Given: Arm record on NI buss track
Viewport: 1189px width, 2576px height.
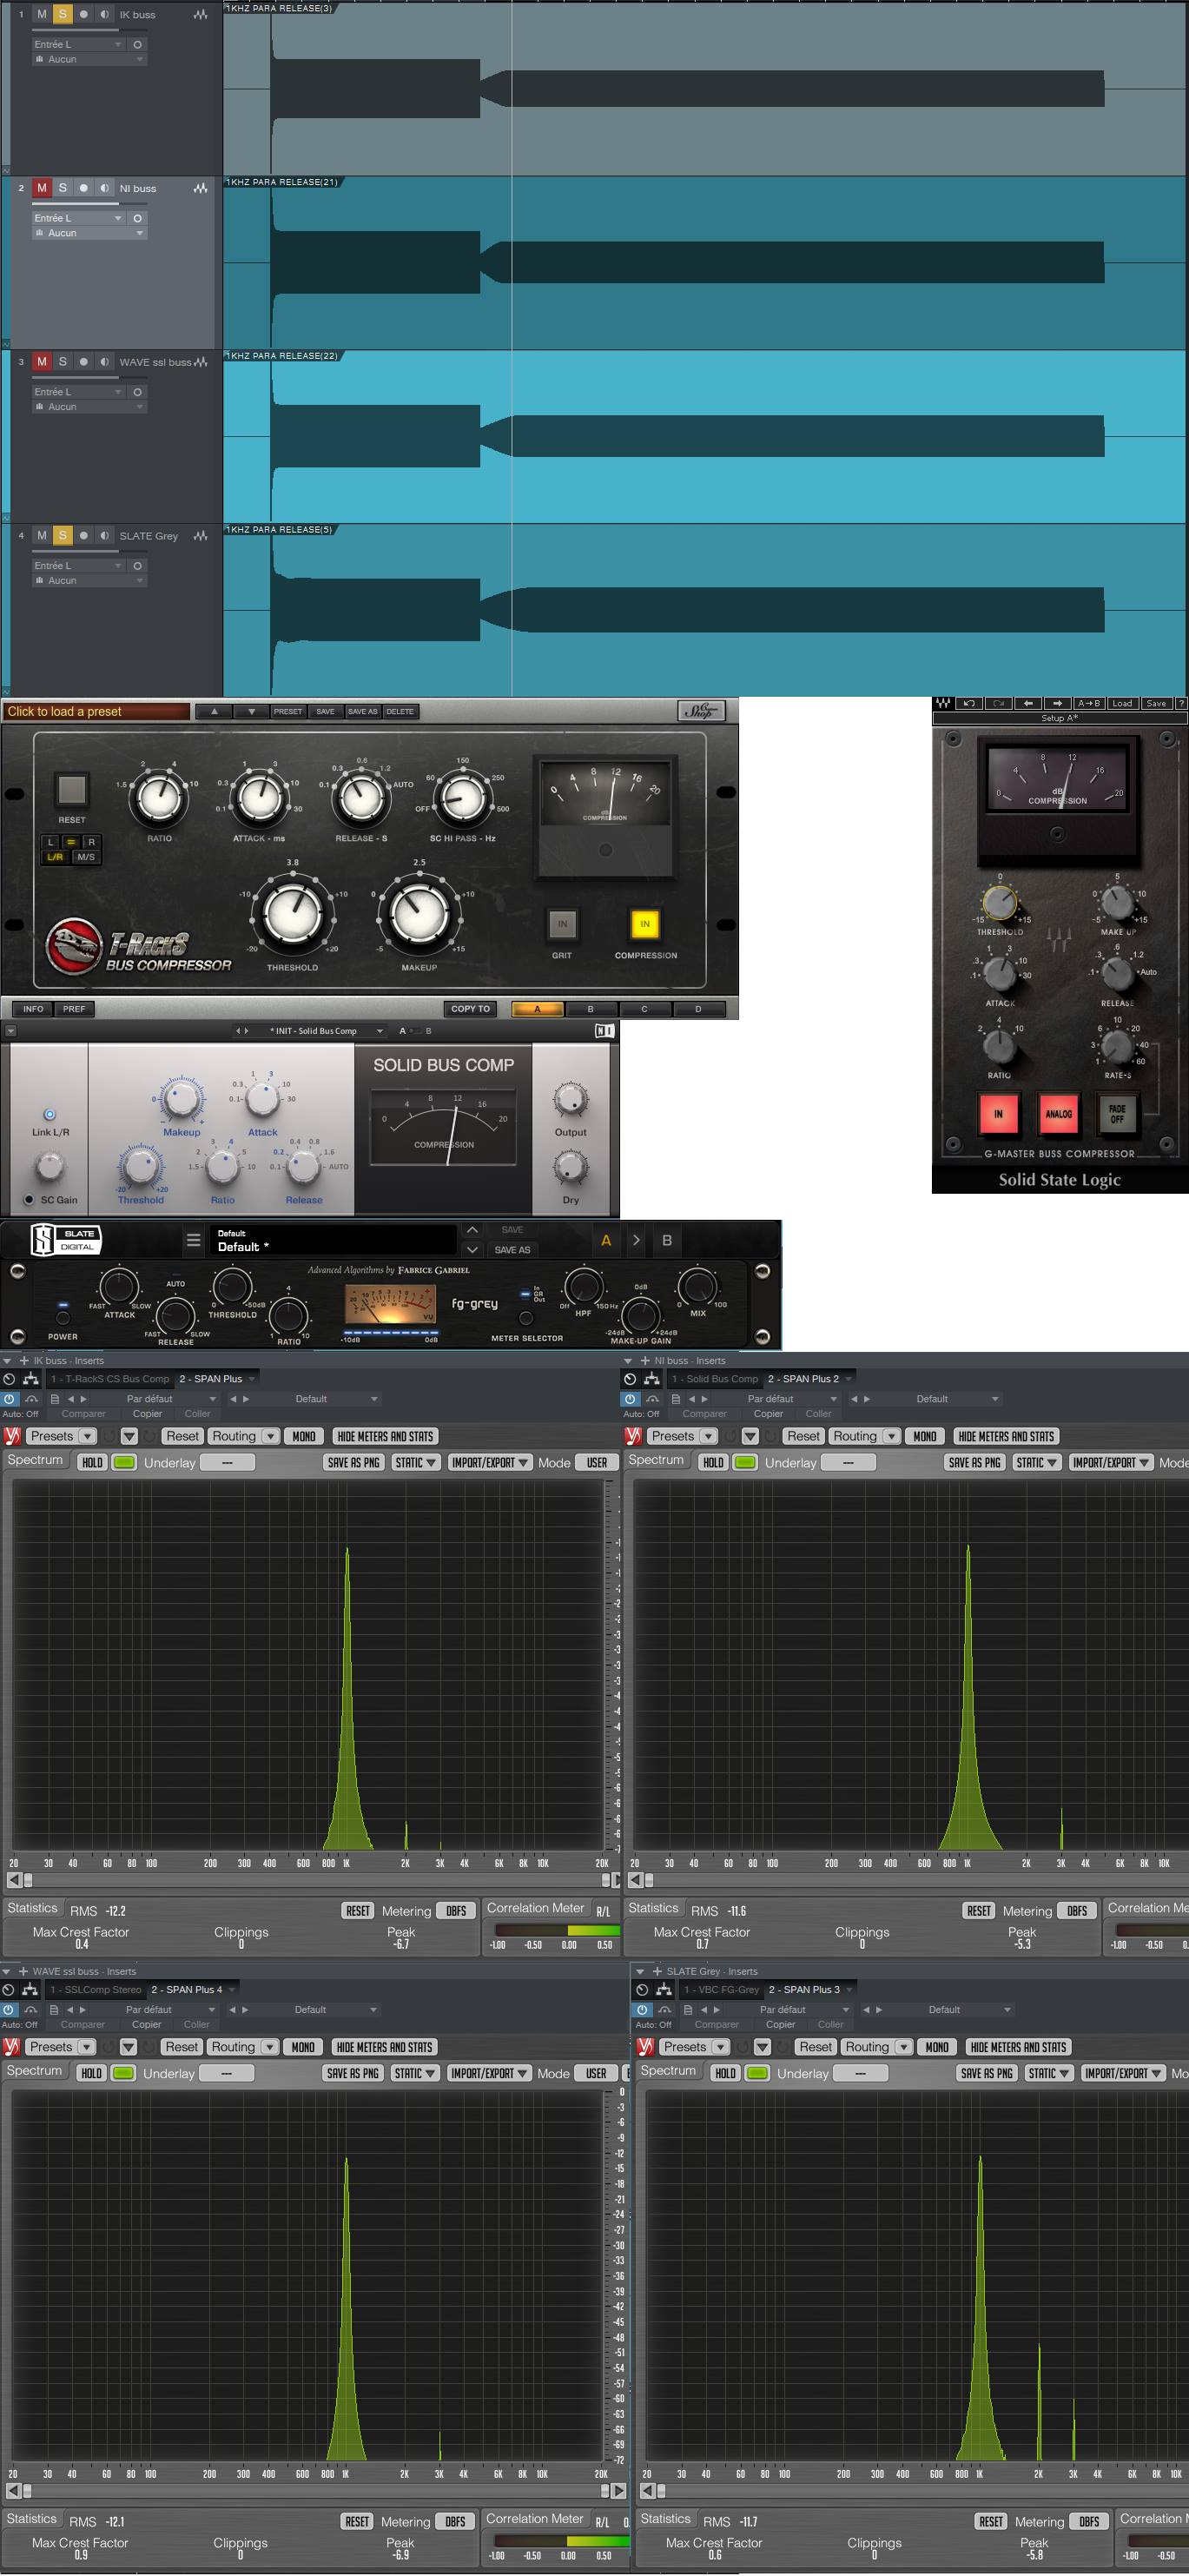Looking at the screenshot, I should coord(84,188).
